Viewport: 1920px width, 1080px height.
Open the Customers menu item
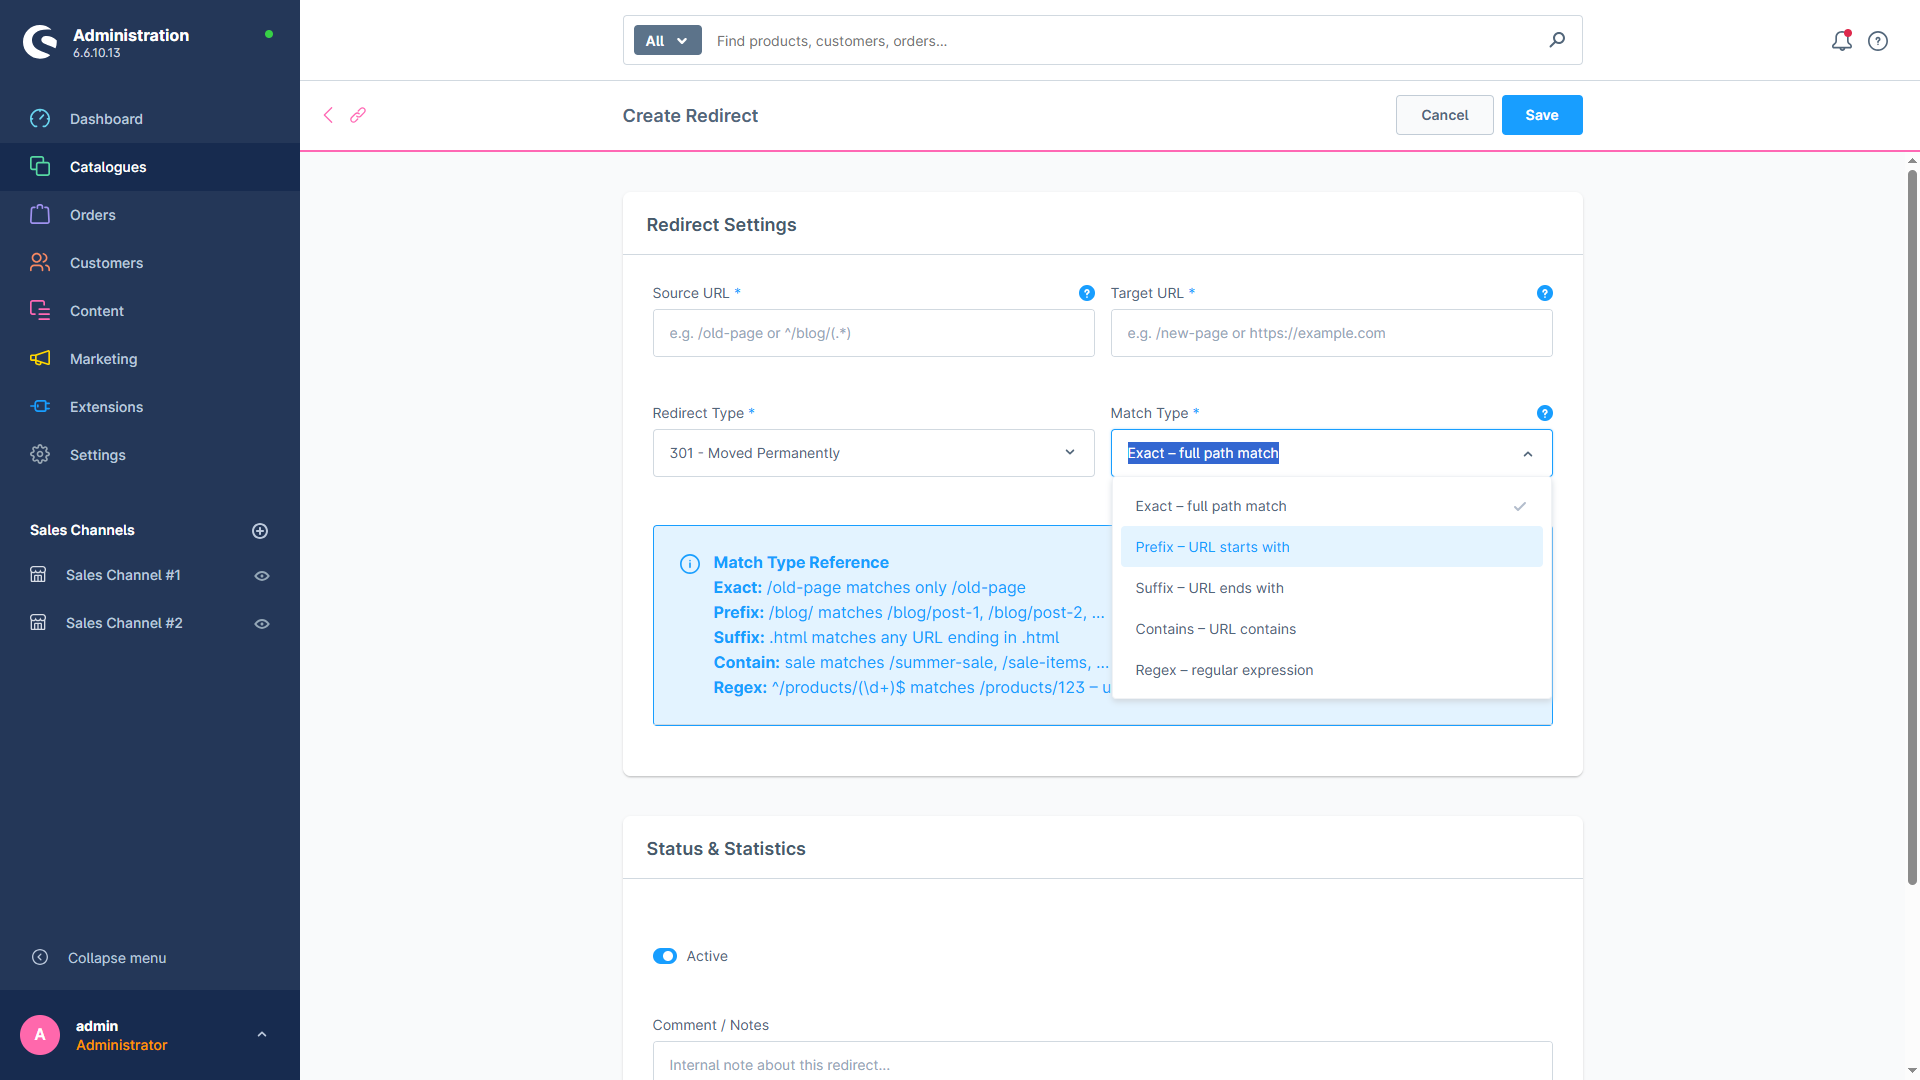pyautogui.click(x=150, y=263)
